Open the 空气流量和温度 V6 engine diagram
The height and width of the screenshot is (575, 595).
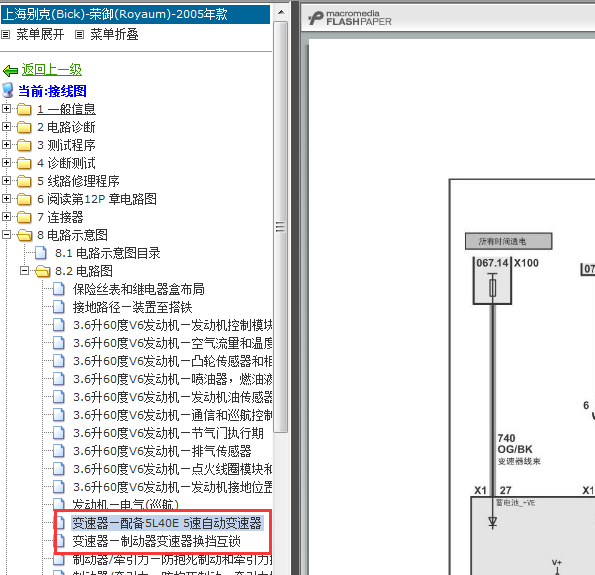tap(173, 343)
